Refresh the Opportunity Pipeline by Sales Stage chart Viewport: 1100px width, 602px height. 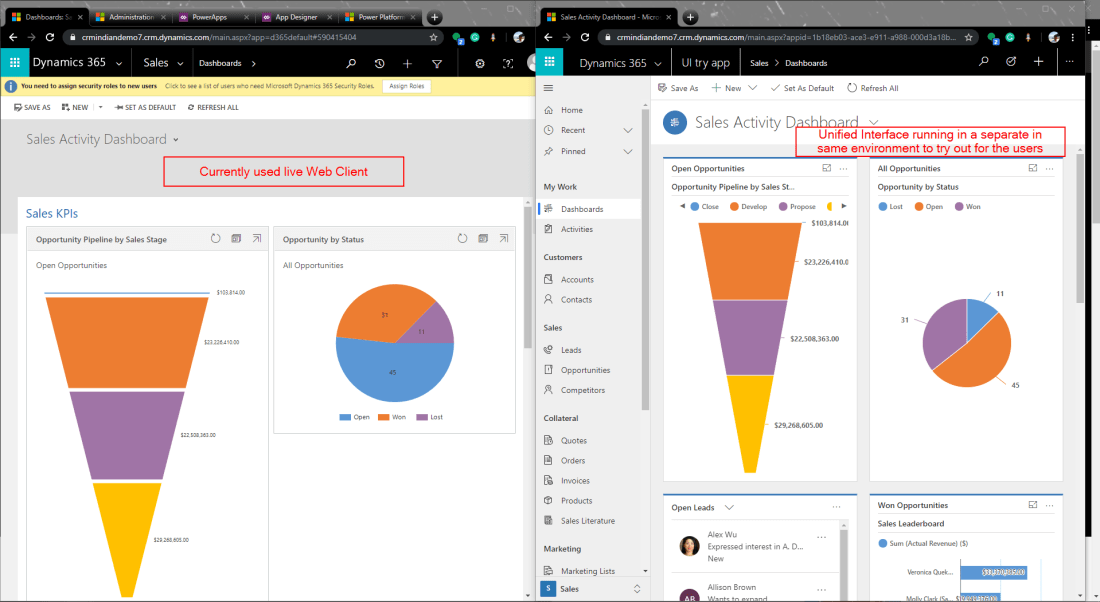(215, 239)
